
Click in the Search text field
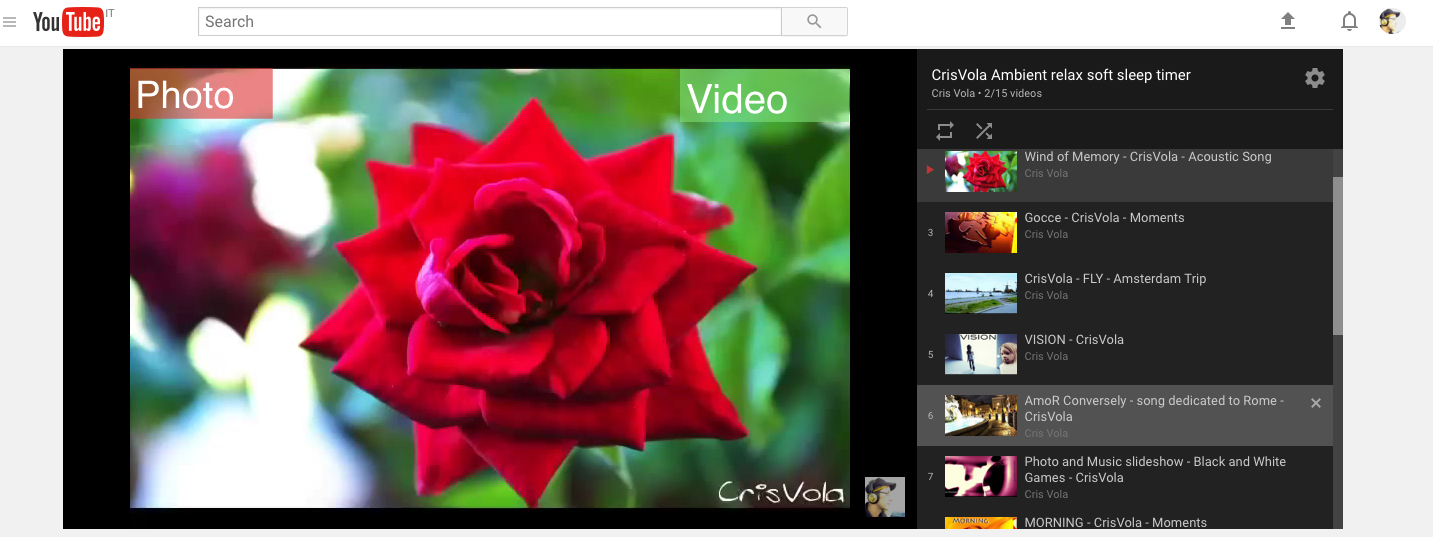pyautogui.click(x=488, y=22)
